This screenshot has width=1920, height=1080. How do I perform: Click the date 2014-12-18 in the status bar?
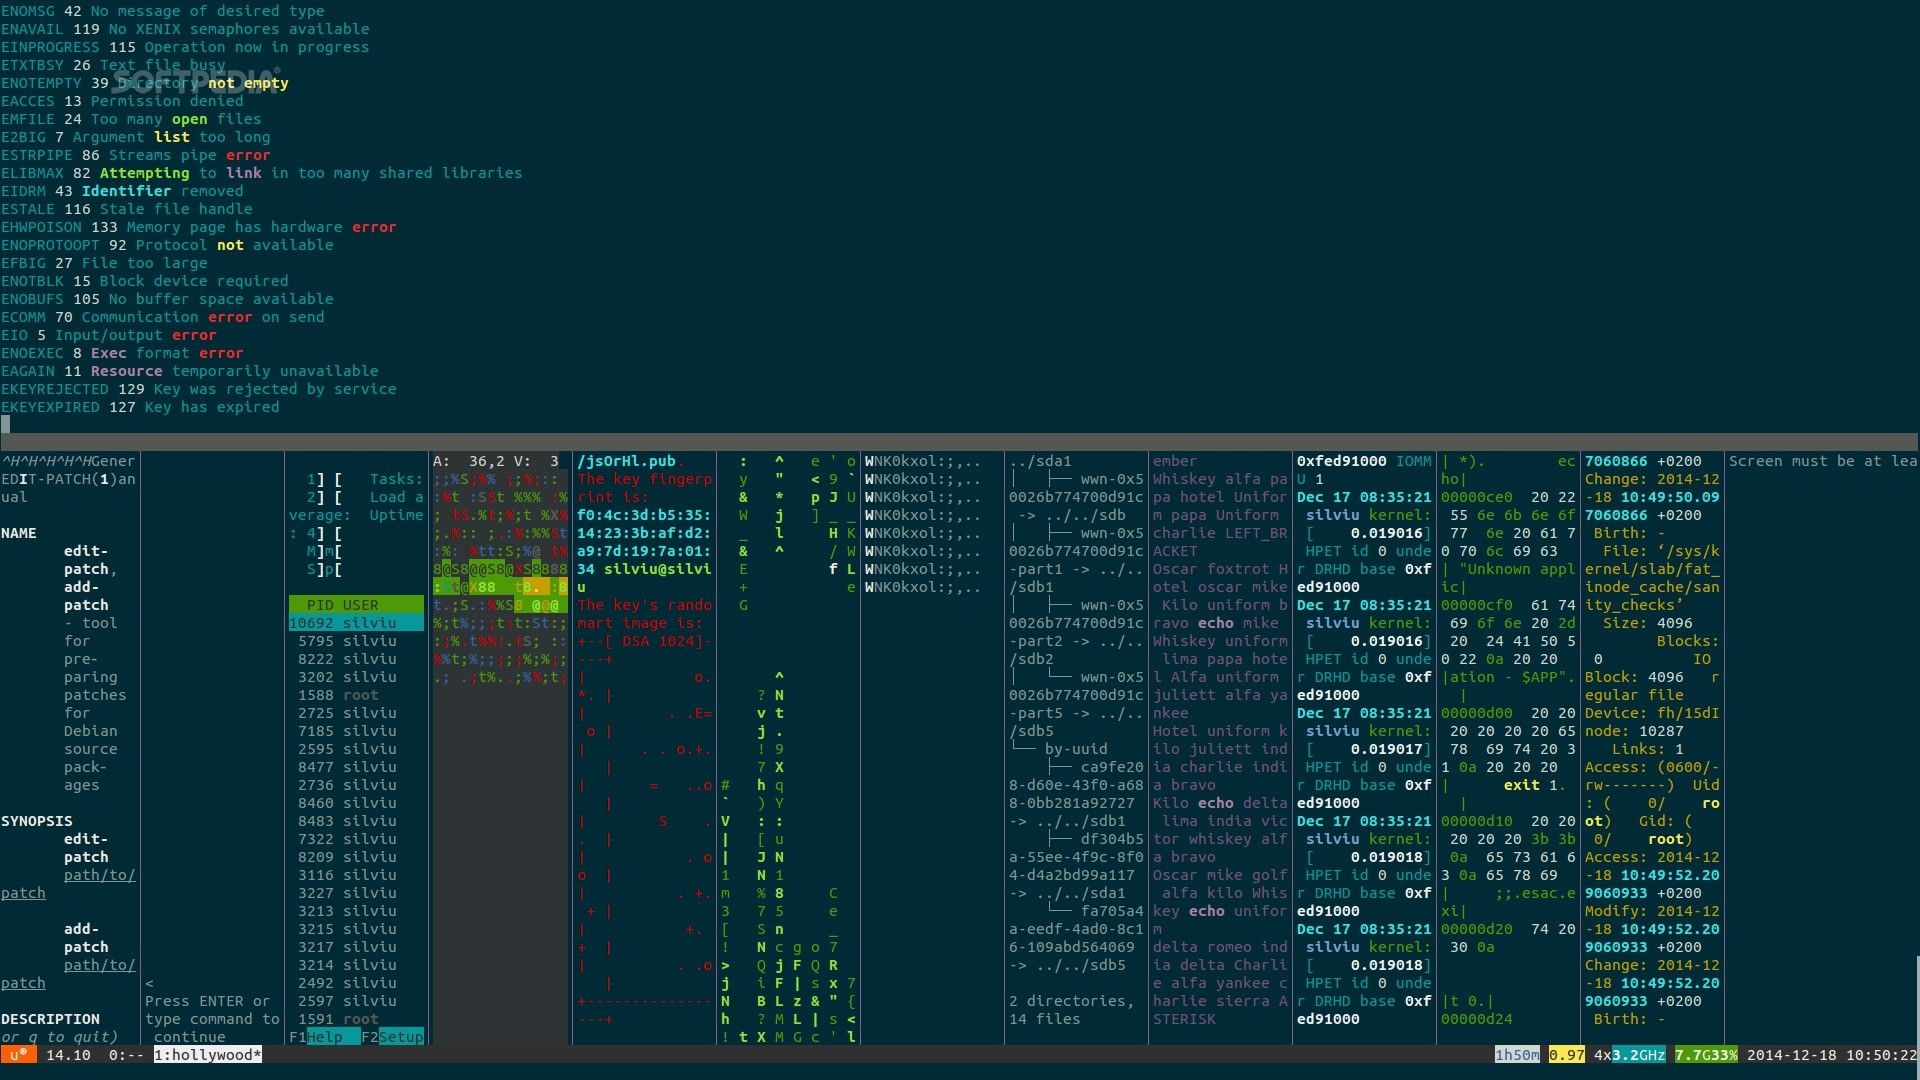[x=1791, y=1055]
